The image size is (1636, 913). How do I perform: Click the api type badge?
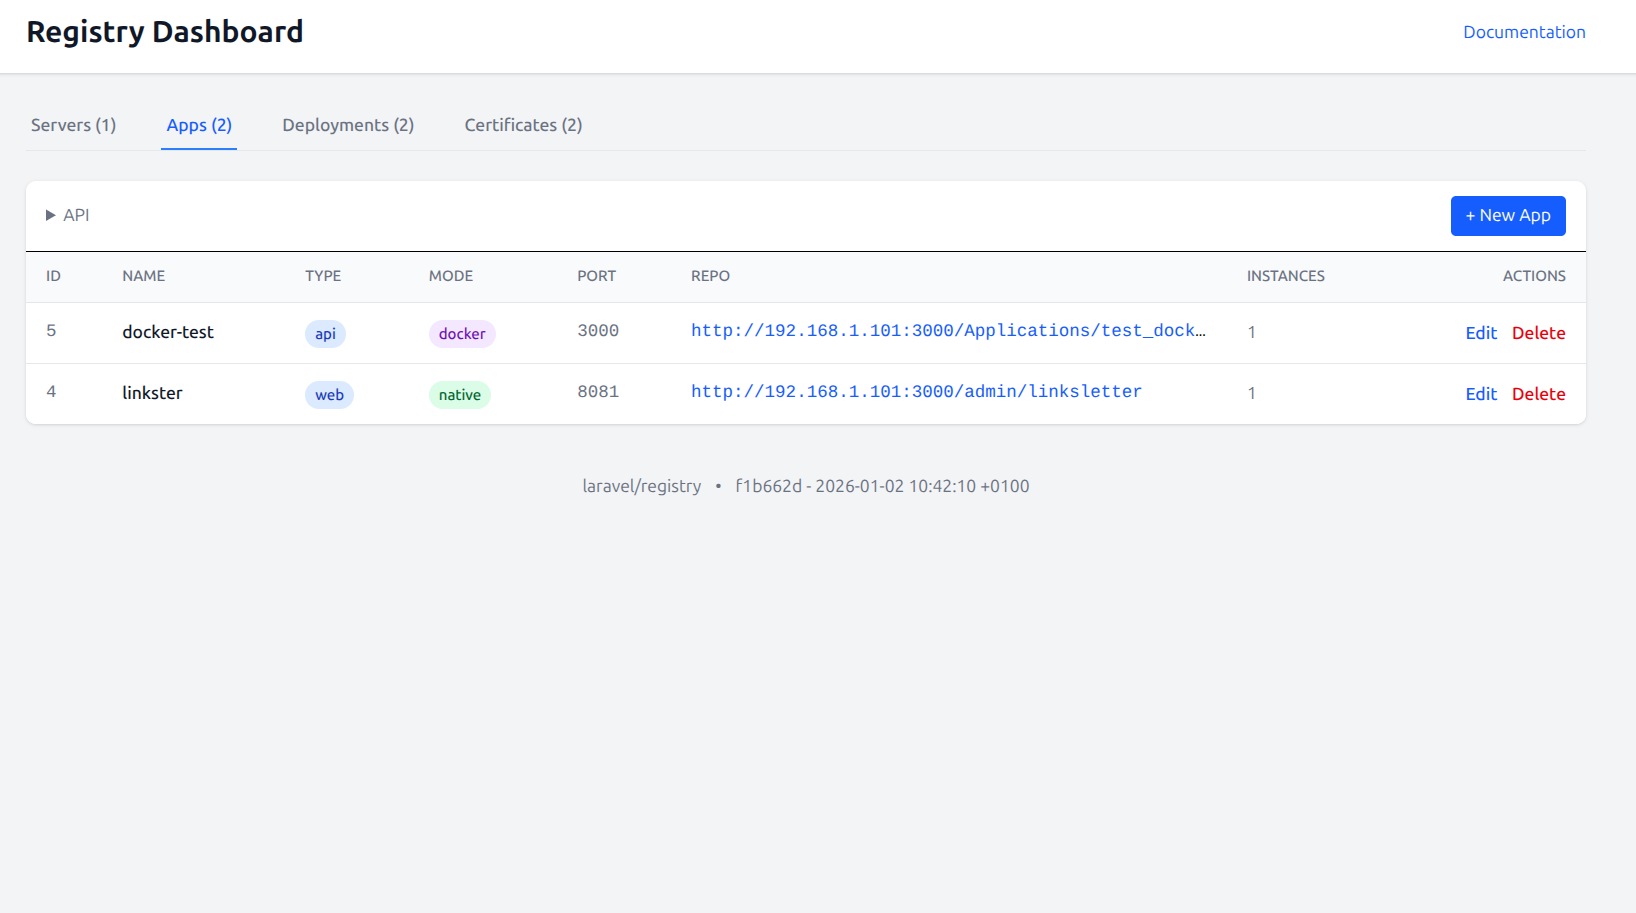pos(325,334)
